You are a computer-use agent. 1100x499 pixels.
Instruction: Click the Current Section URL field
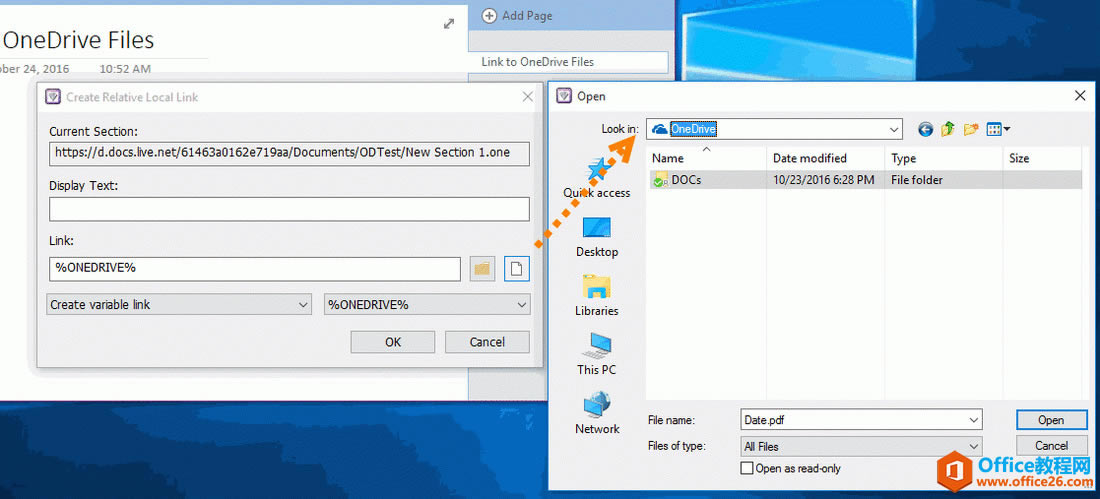coord(289,153)
